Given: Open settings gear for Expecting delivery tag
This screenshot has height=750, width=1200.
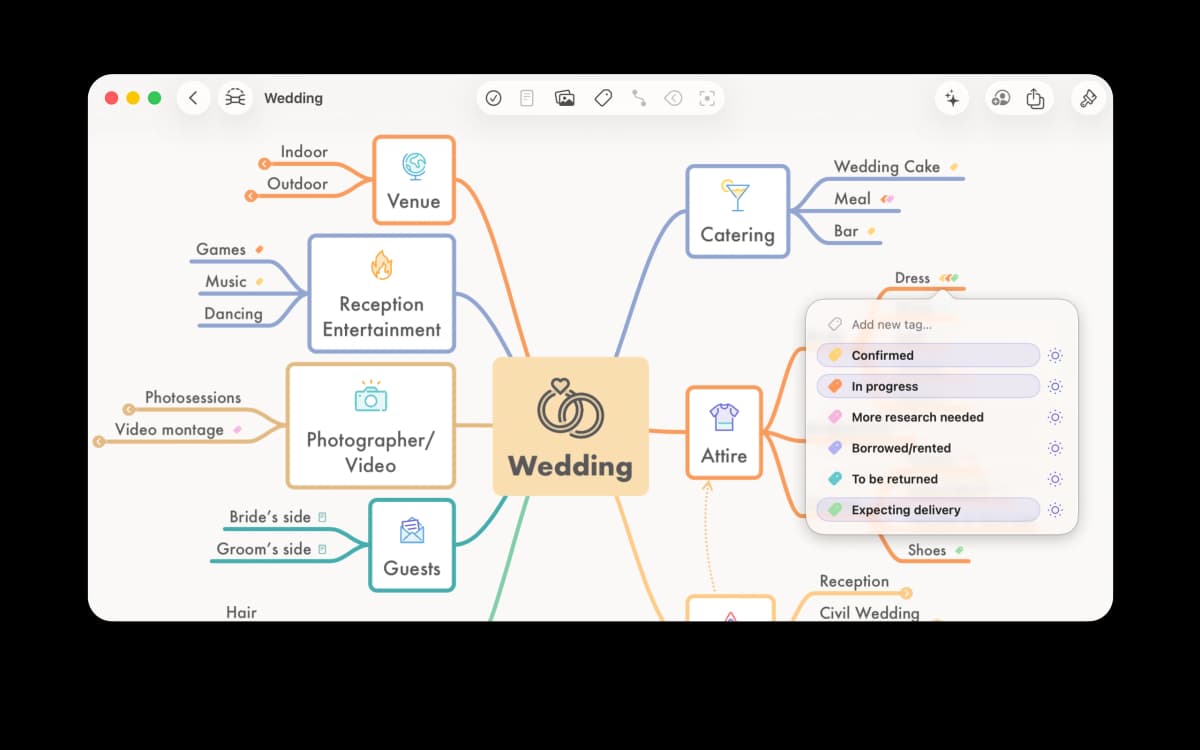Looking at the screenshot, I should tap(1055, 510).
